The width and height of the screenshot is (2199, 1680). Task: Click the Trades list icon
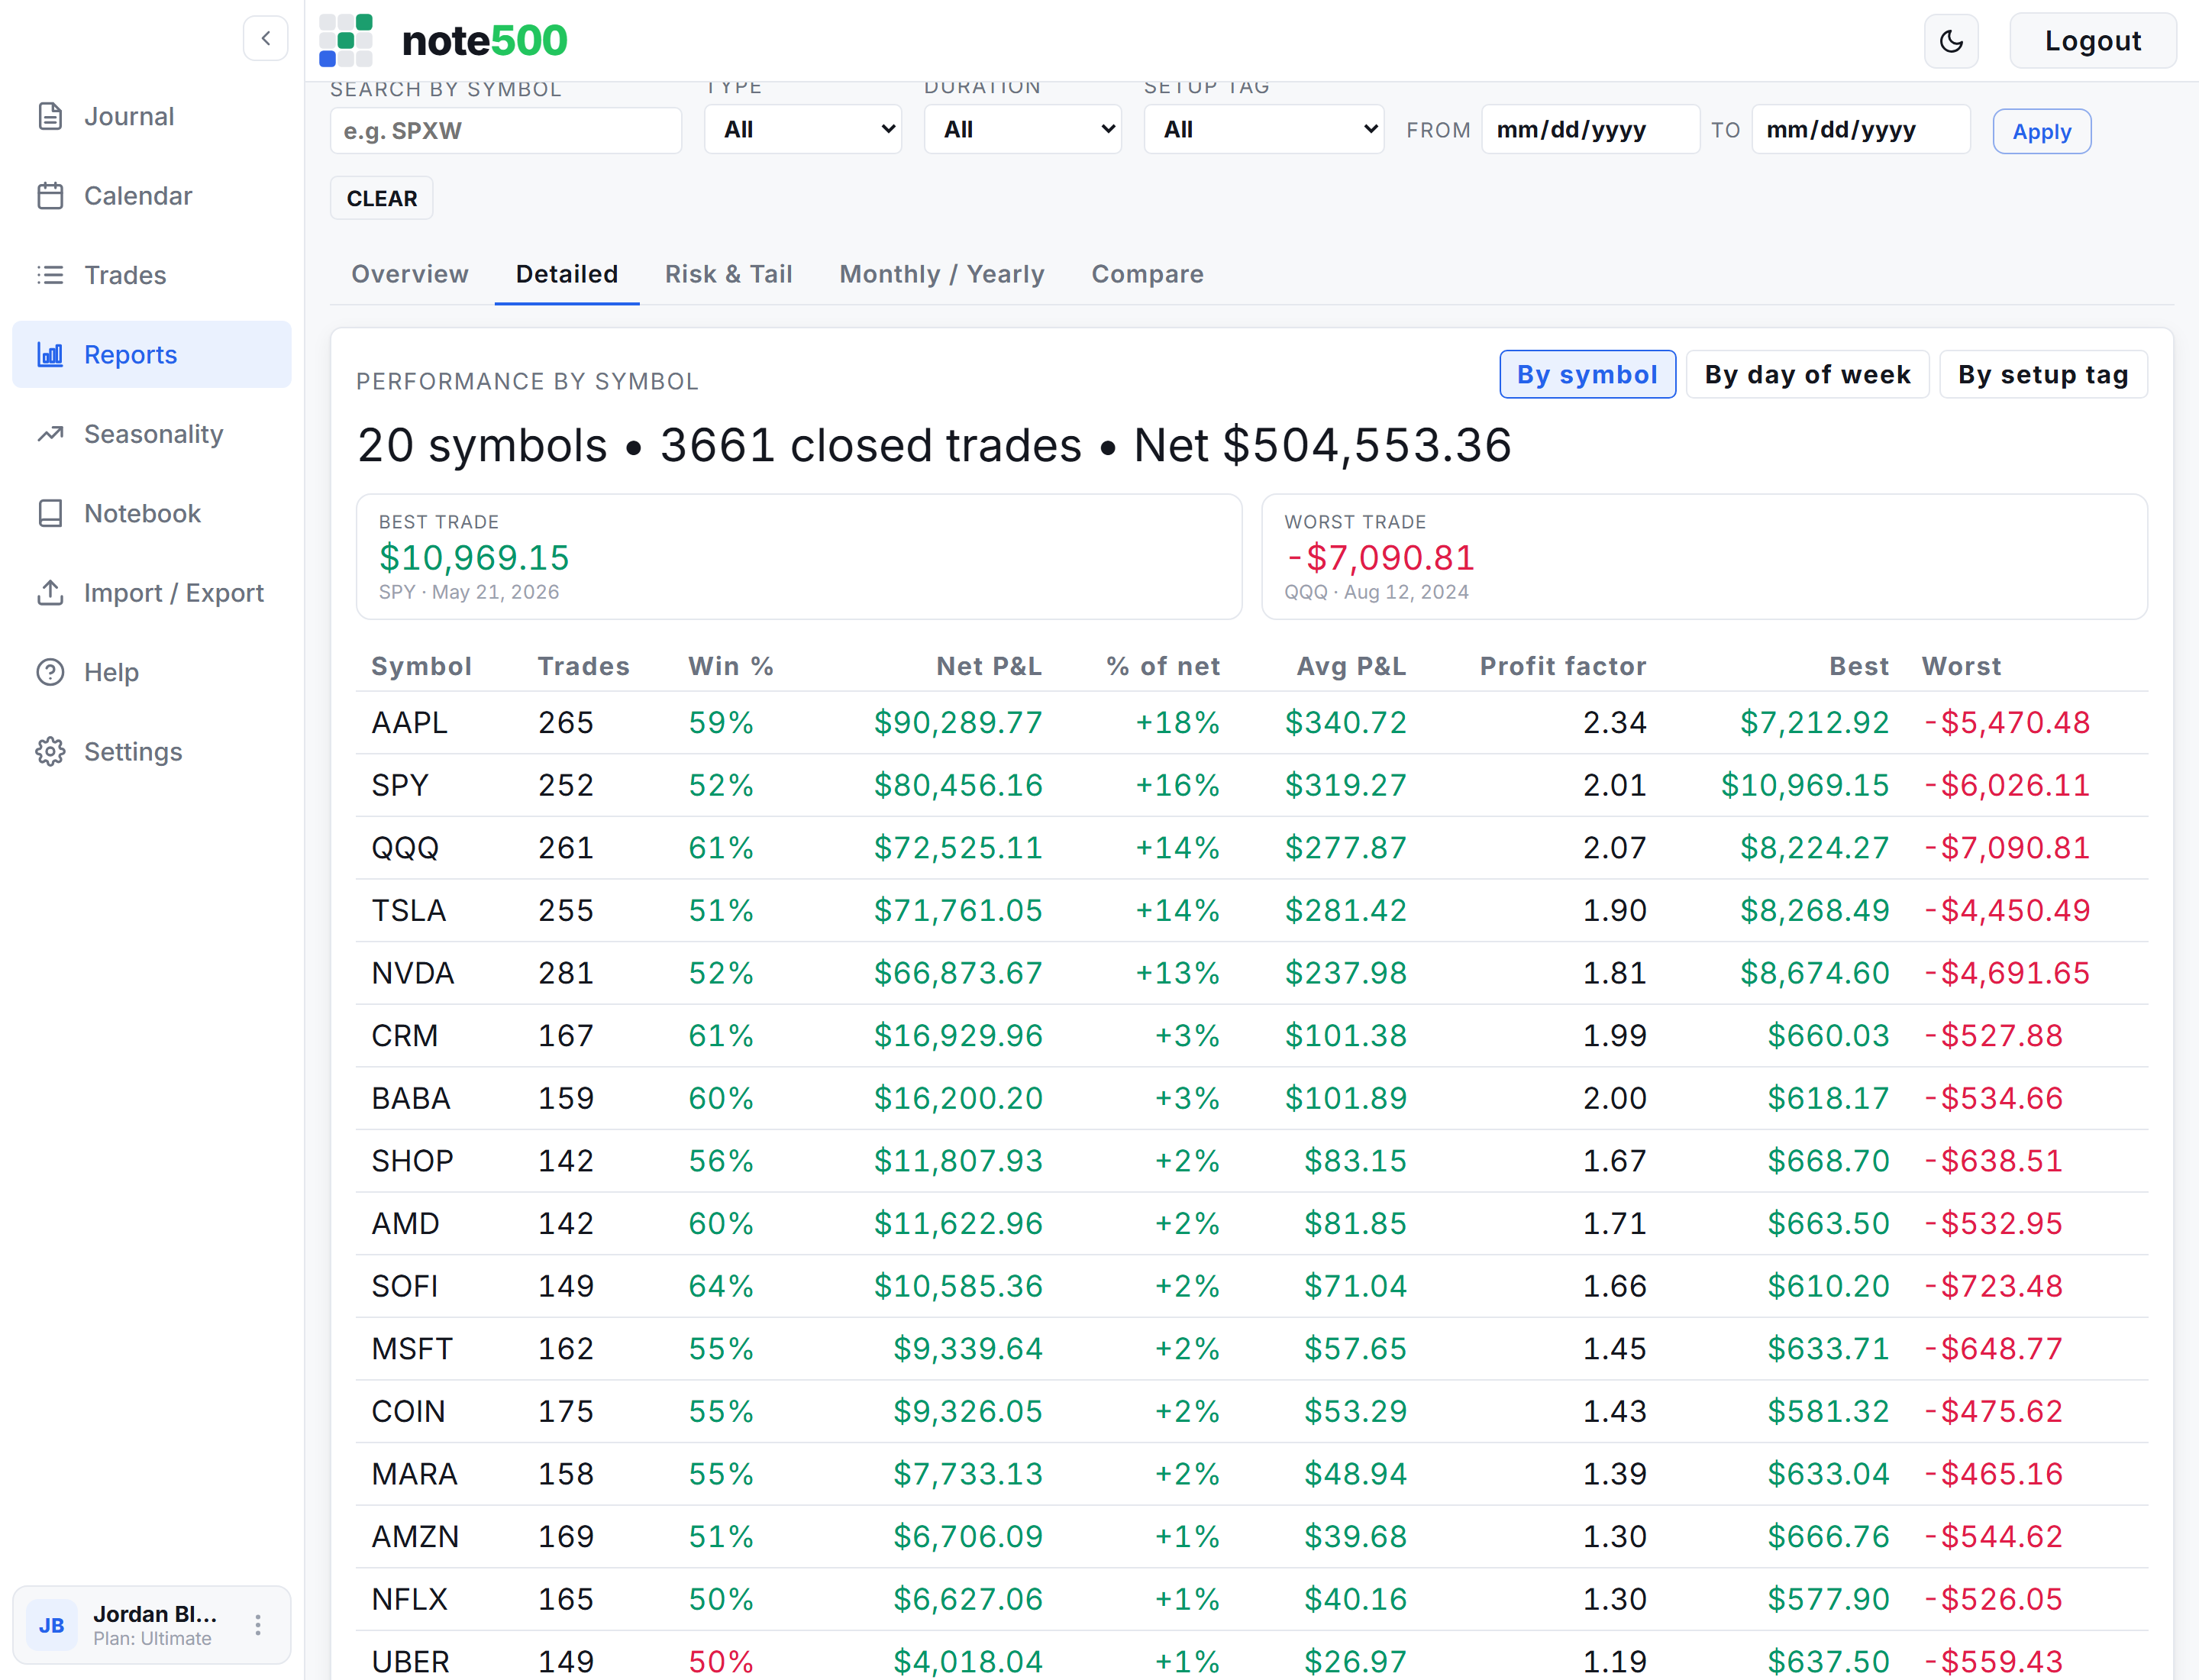pos(50,275)
